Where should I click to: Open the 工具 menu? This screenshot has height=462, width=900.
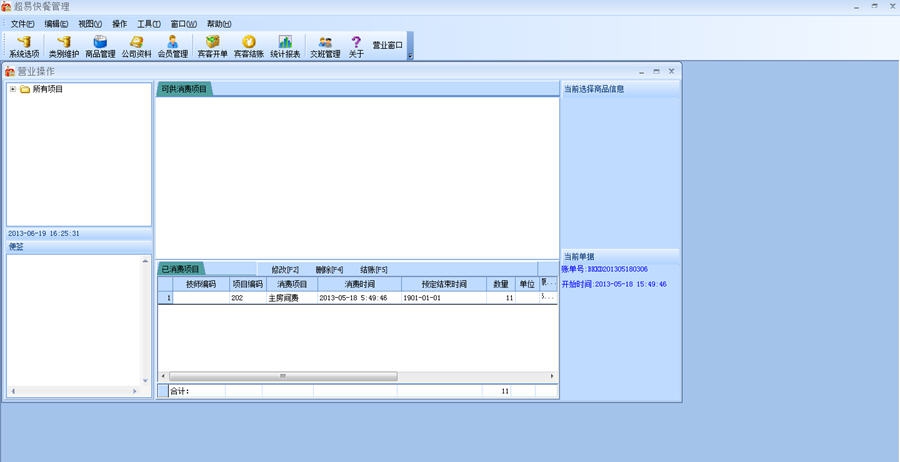tap(148, 24)
